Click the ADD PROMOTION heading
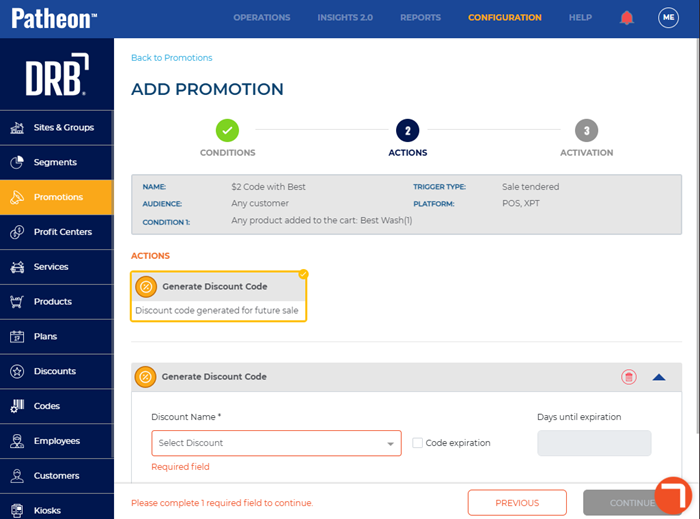 click(207, 89)
